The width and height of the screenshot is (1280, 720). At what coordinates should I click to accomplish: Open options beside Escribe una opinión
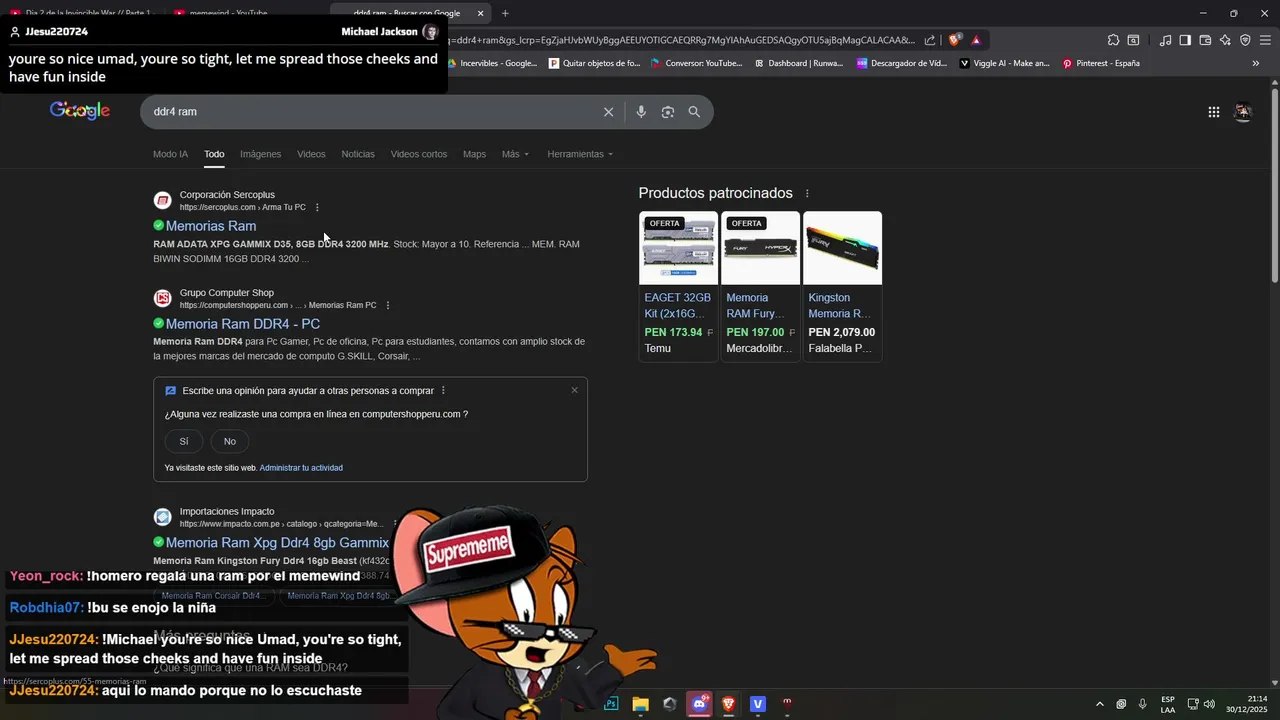[443, 390]
